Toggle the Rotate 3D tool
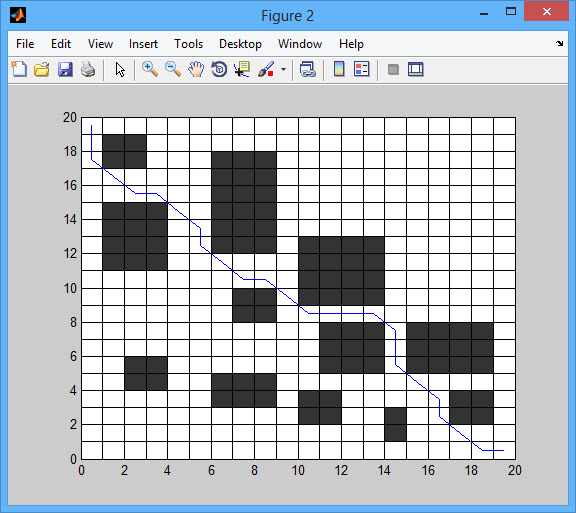The height and width of the screenshot is (513, 576). click(219, 69)
